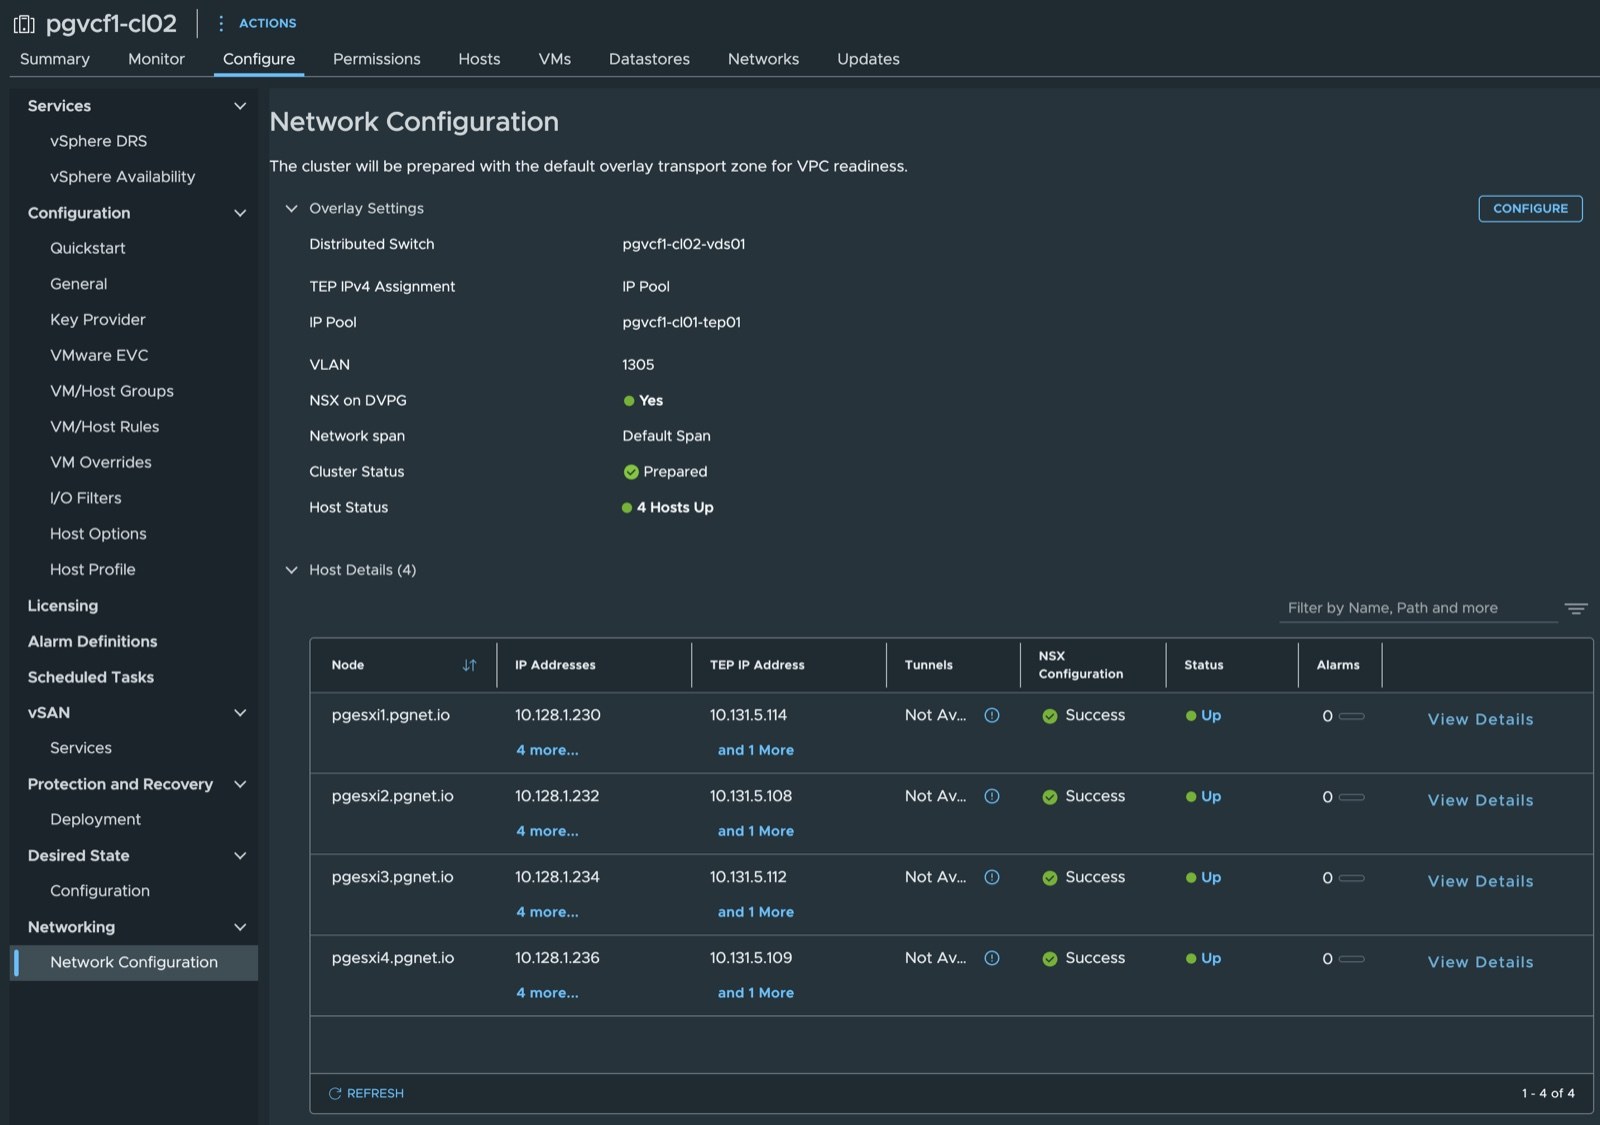Viewport: 1600px width, 1125px height.
Task: Click tunnels info icon for pgesxi1.pgnet.io
Action: click(992, 715)
